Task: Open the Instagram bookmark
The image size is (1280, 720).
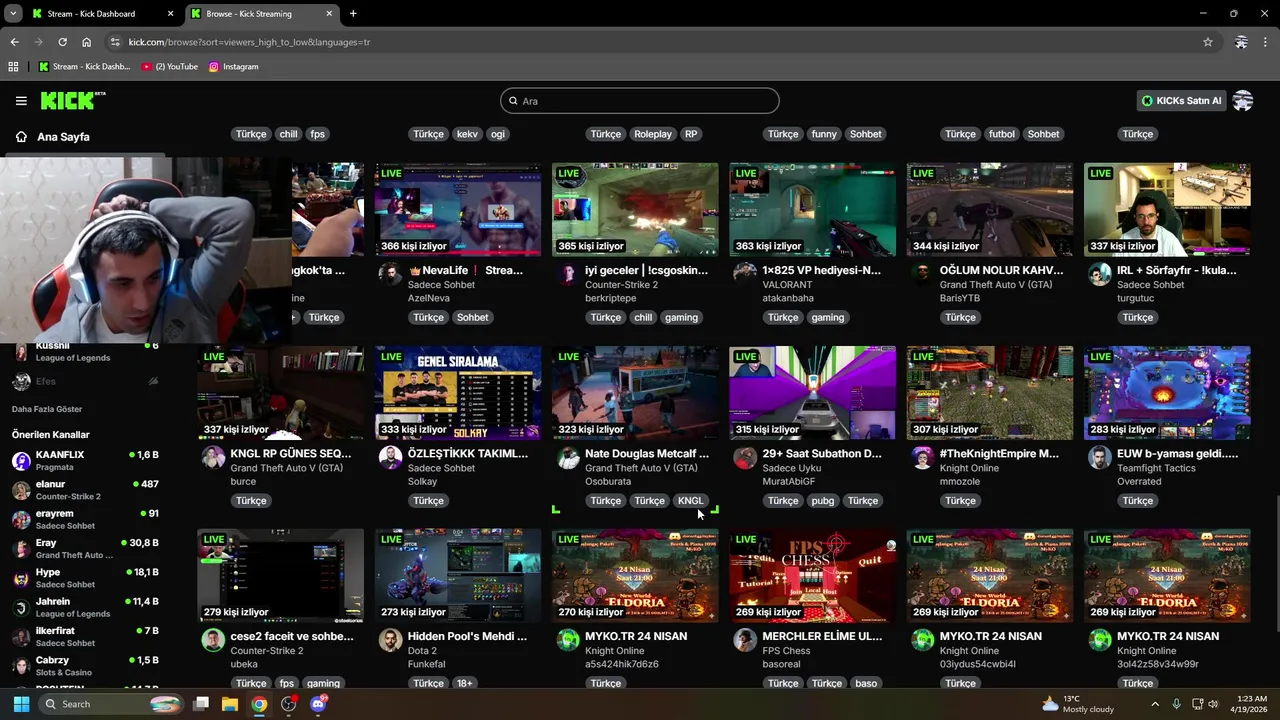Action: (x=234, y=67)
